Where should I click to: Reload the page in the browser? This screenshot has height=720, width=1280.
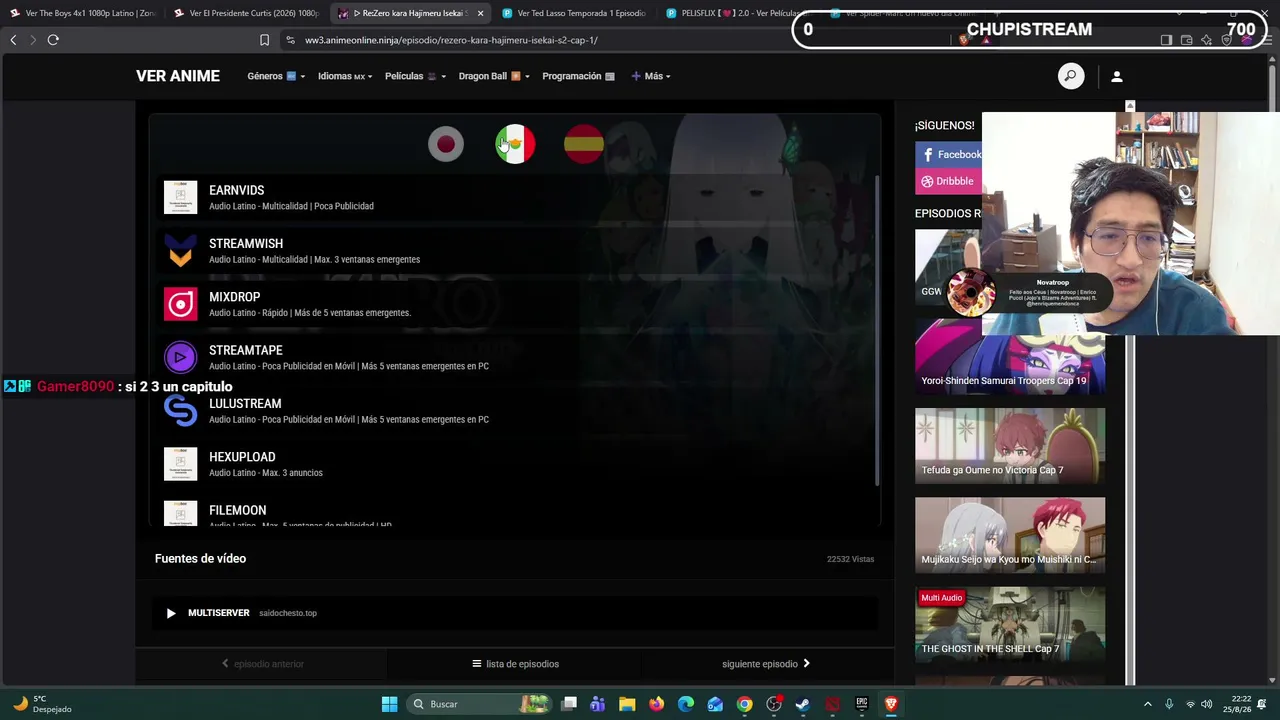[53, 40]
